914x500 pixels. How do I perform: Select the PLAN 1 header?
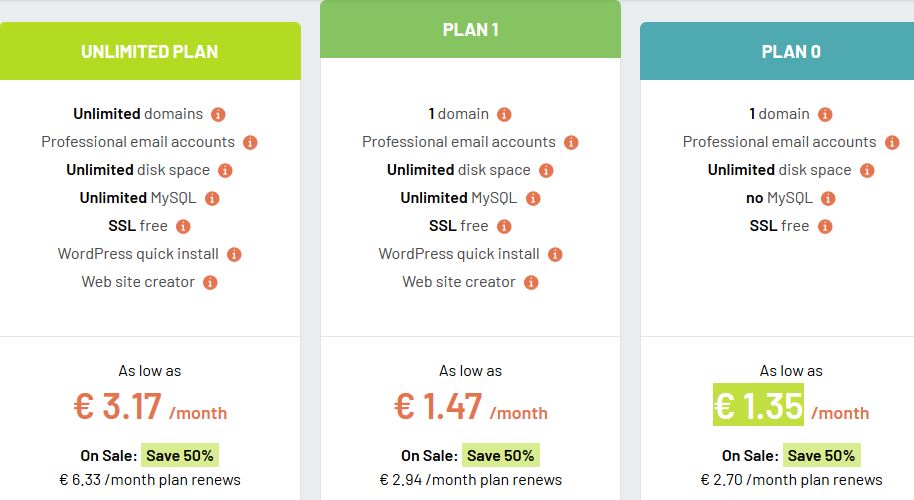coord(470,29)
